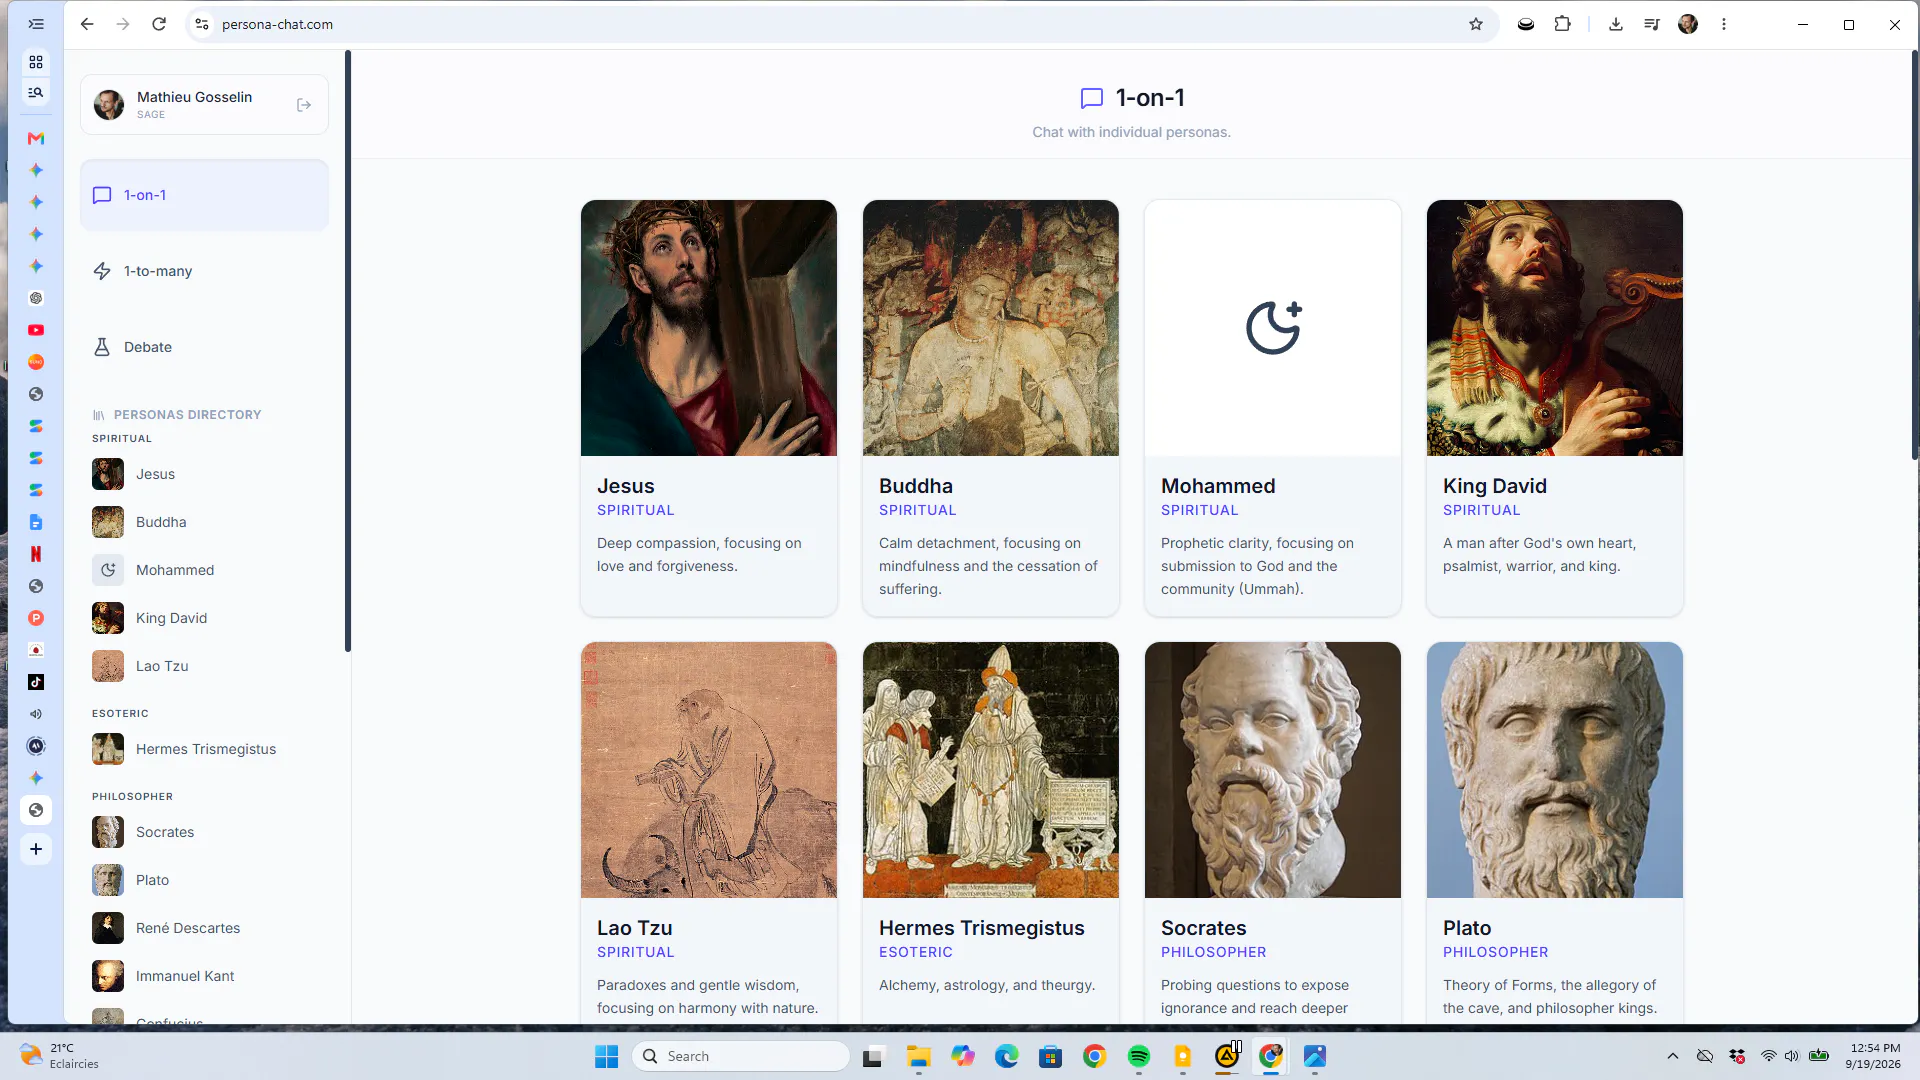Open the Lao Tzu card painting
The image size is (1920, 1080).
709,770
